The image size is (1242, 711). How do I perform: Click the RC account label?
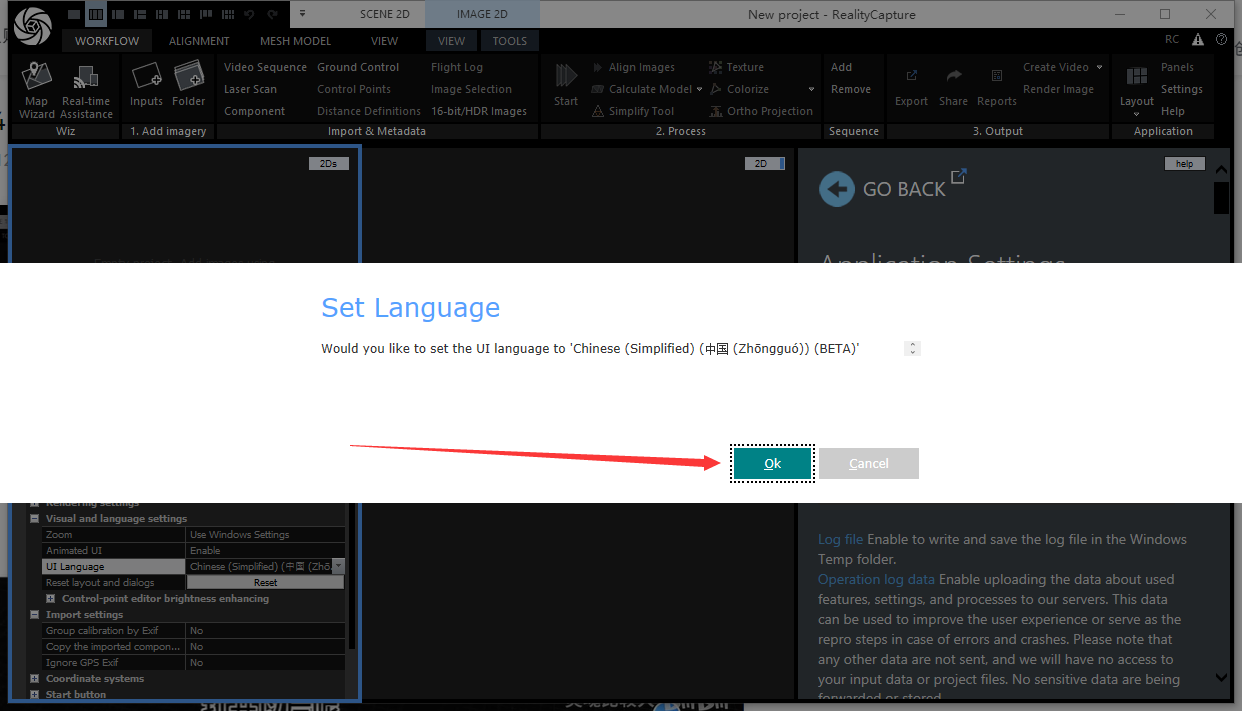(1172, 40)
